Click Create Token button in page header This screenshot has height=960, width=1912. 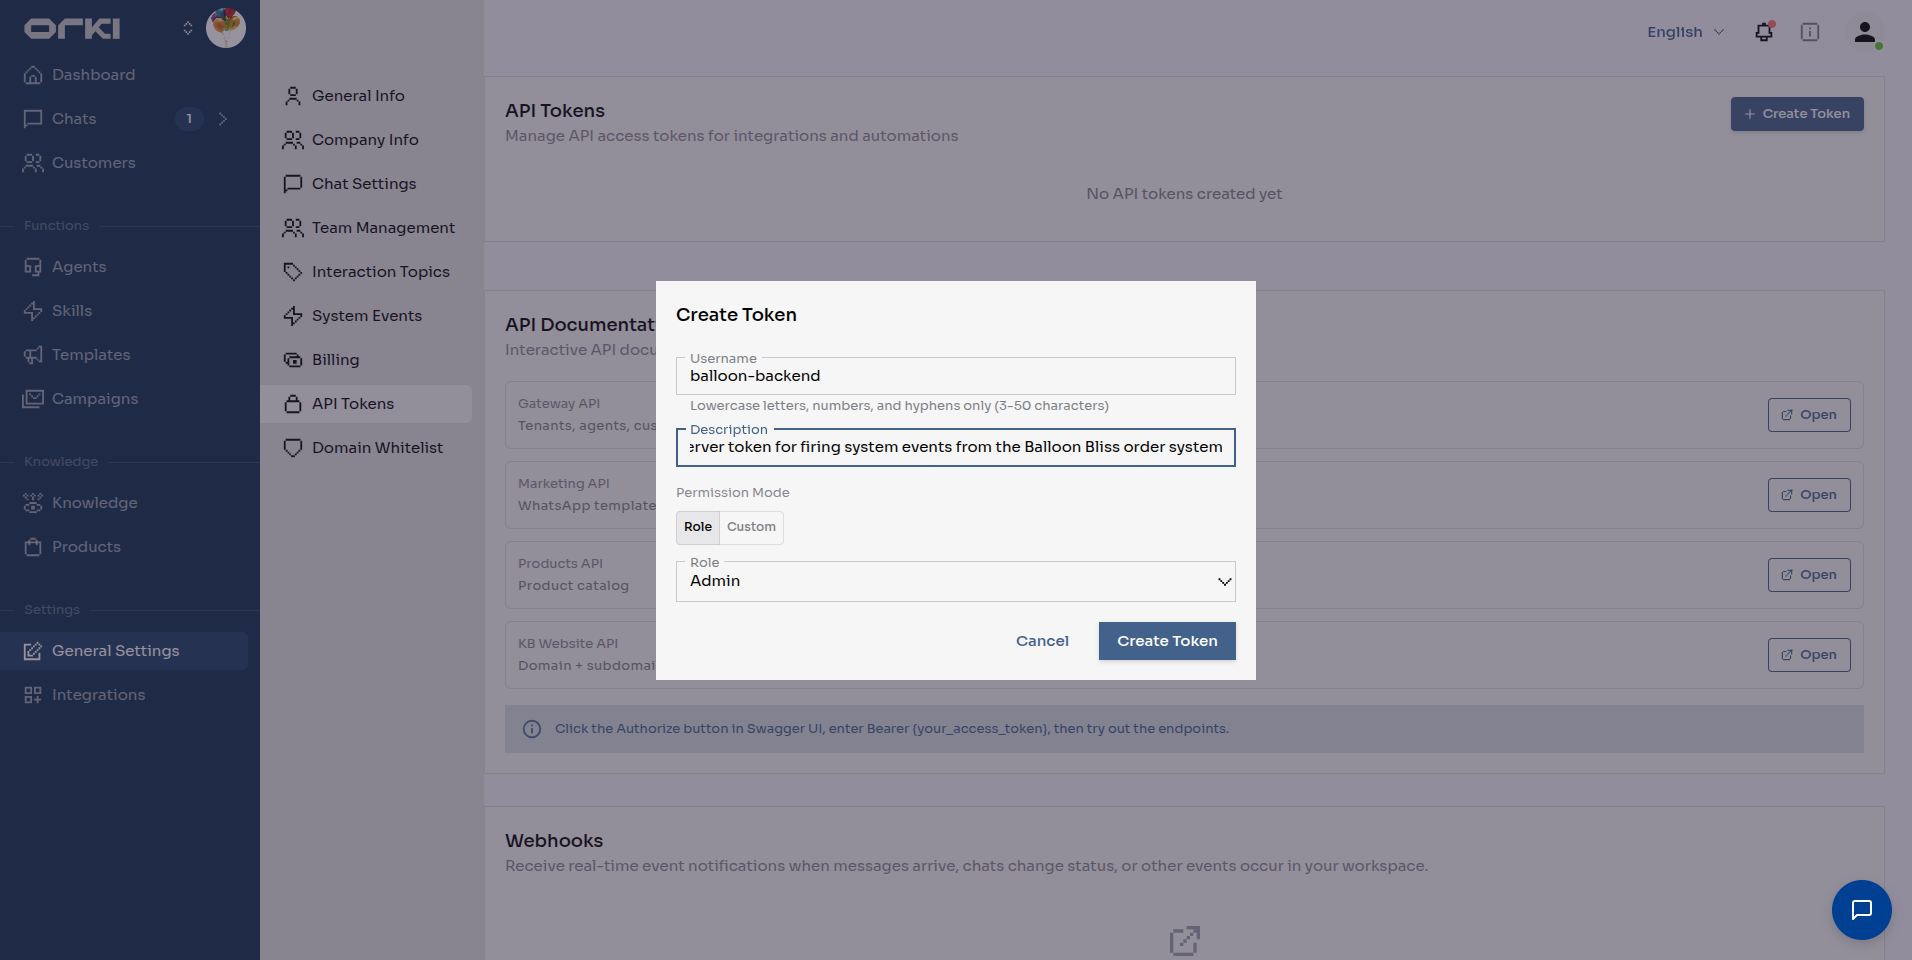coord(1797,114)
